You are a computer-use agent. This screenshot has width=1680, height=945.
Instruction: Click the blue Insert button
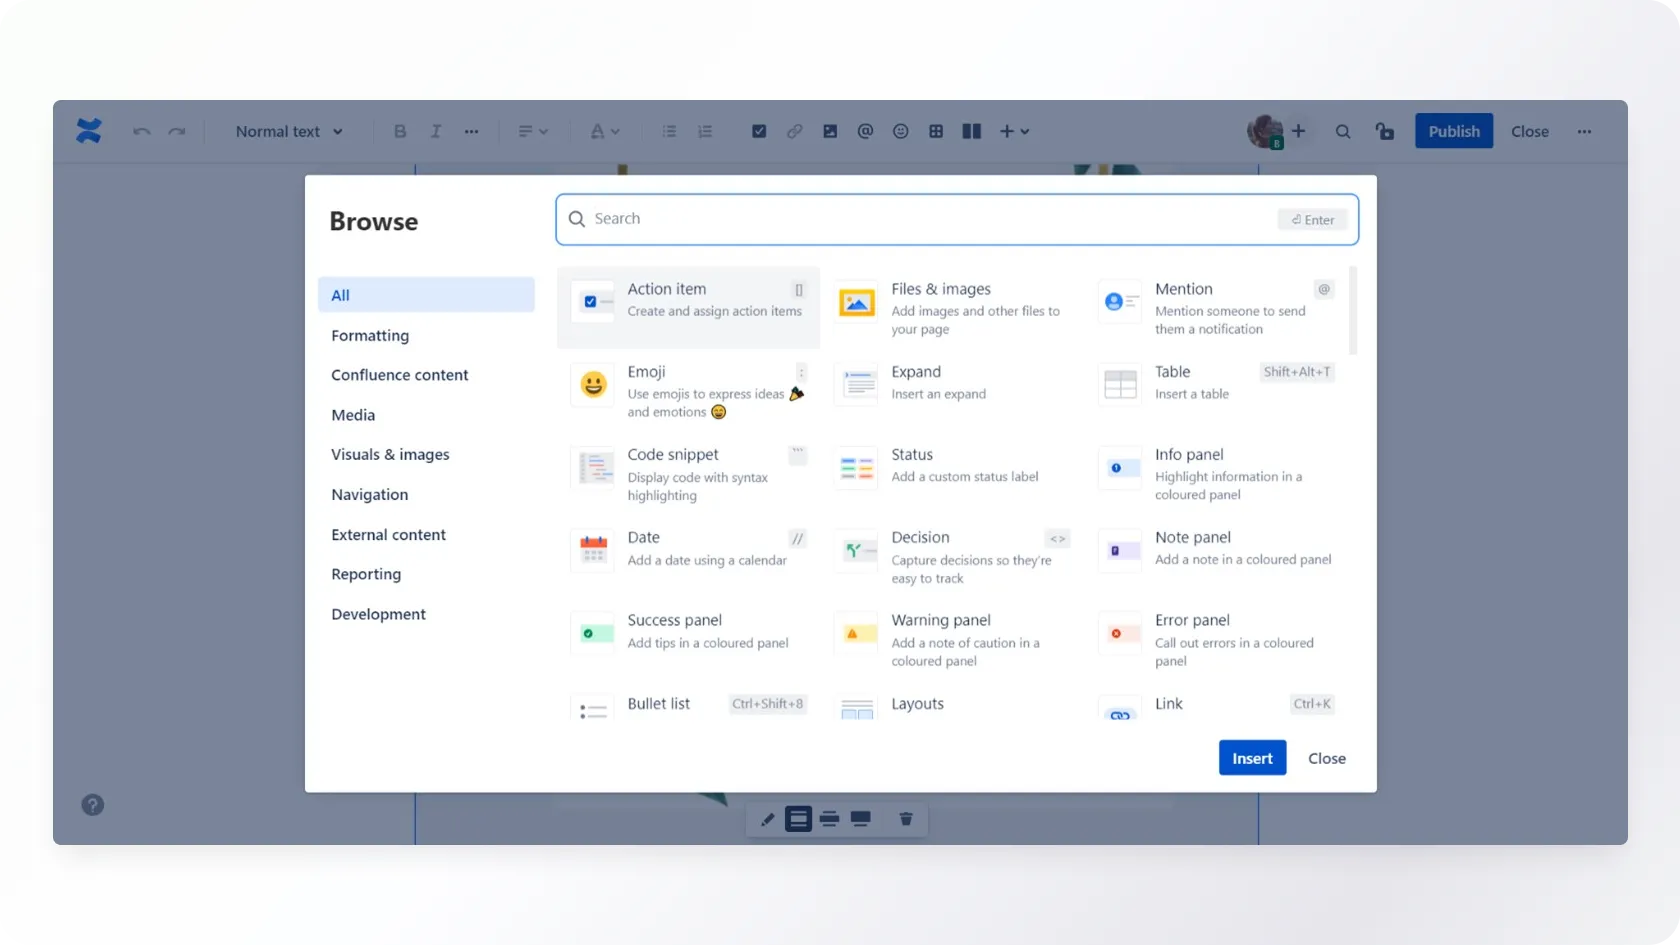pos(1252,758)
